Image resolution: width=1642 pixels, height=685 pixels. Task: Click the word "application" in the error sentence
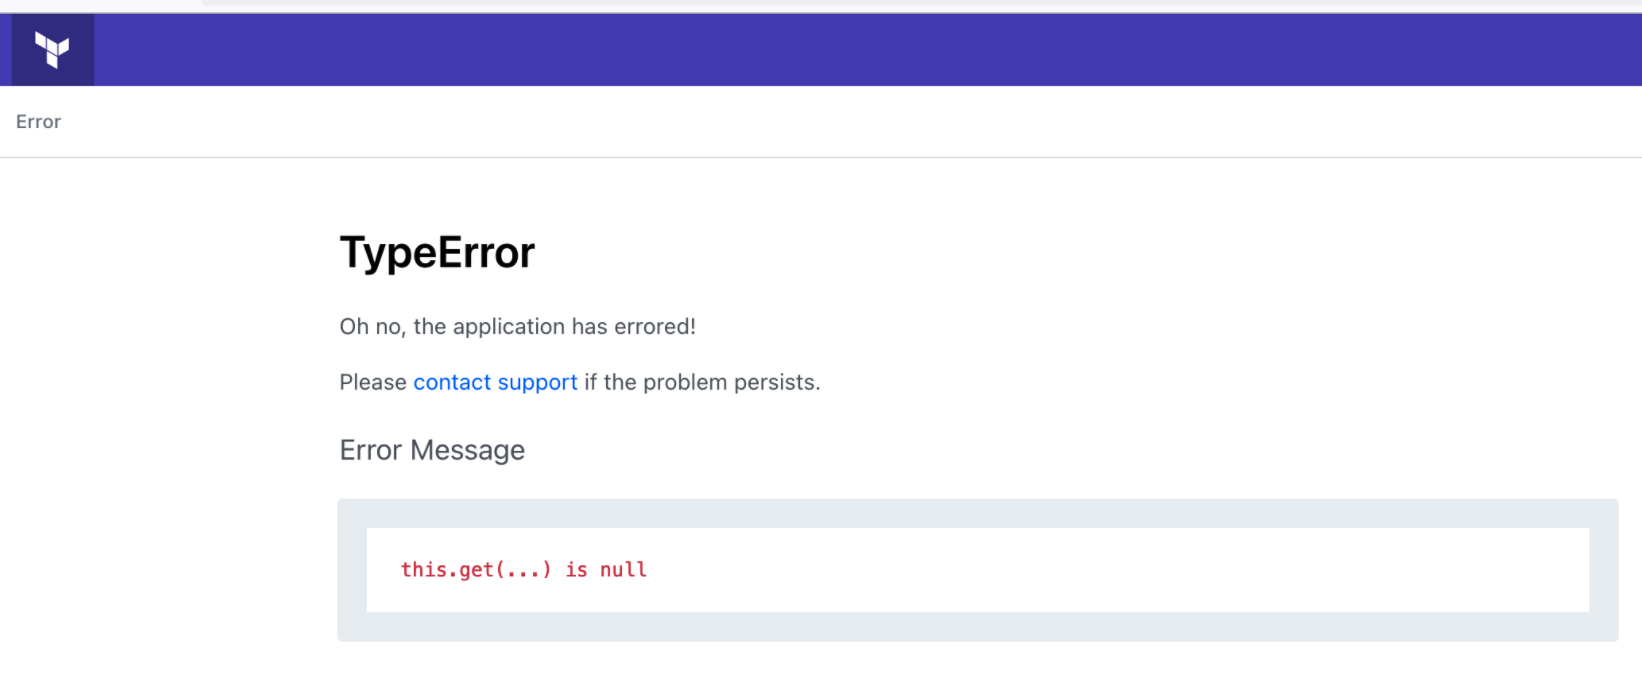509,327
